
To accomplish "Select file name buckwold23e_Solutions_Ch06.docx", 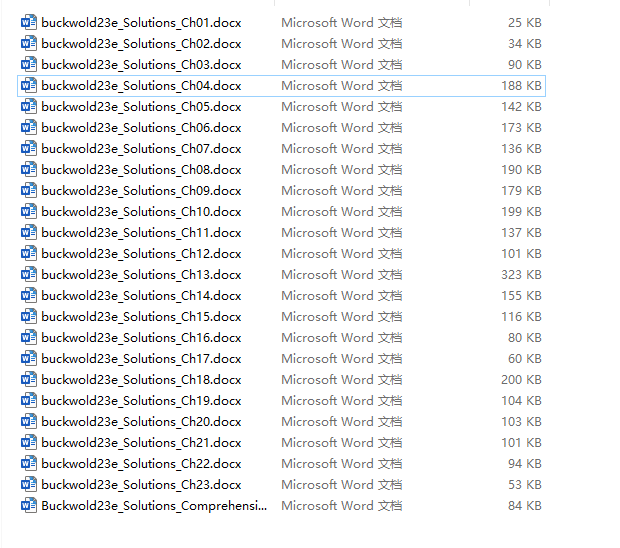I will pos(141,128).
